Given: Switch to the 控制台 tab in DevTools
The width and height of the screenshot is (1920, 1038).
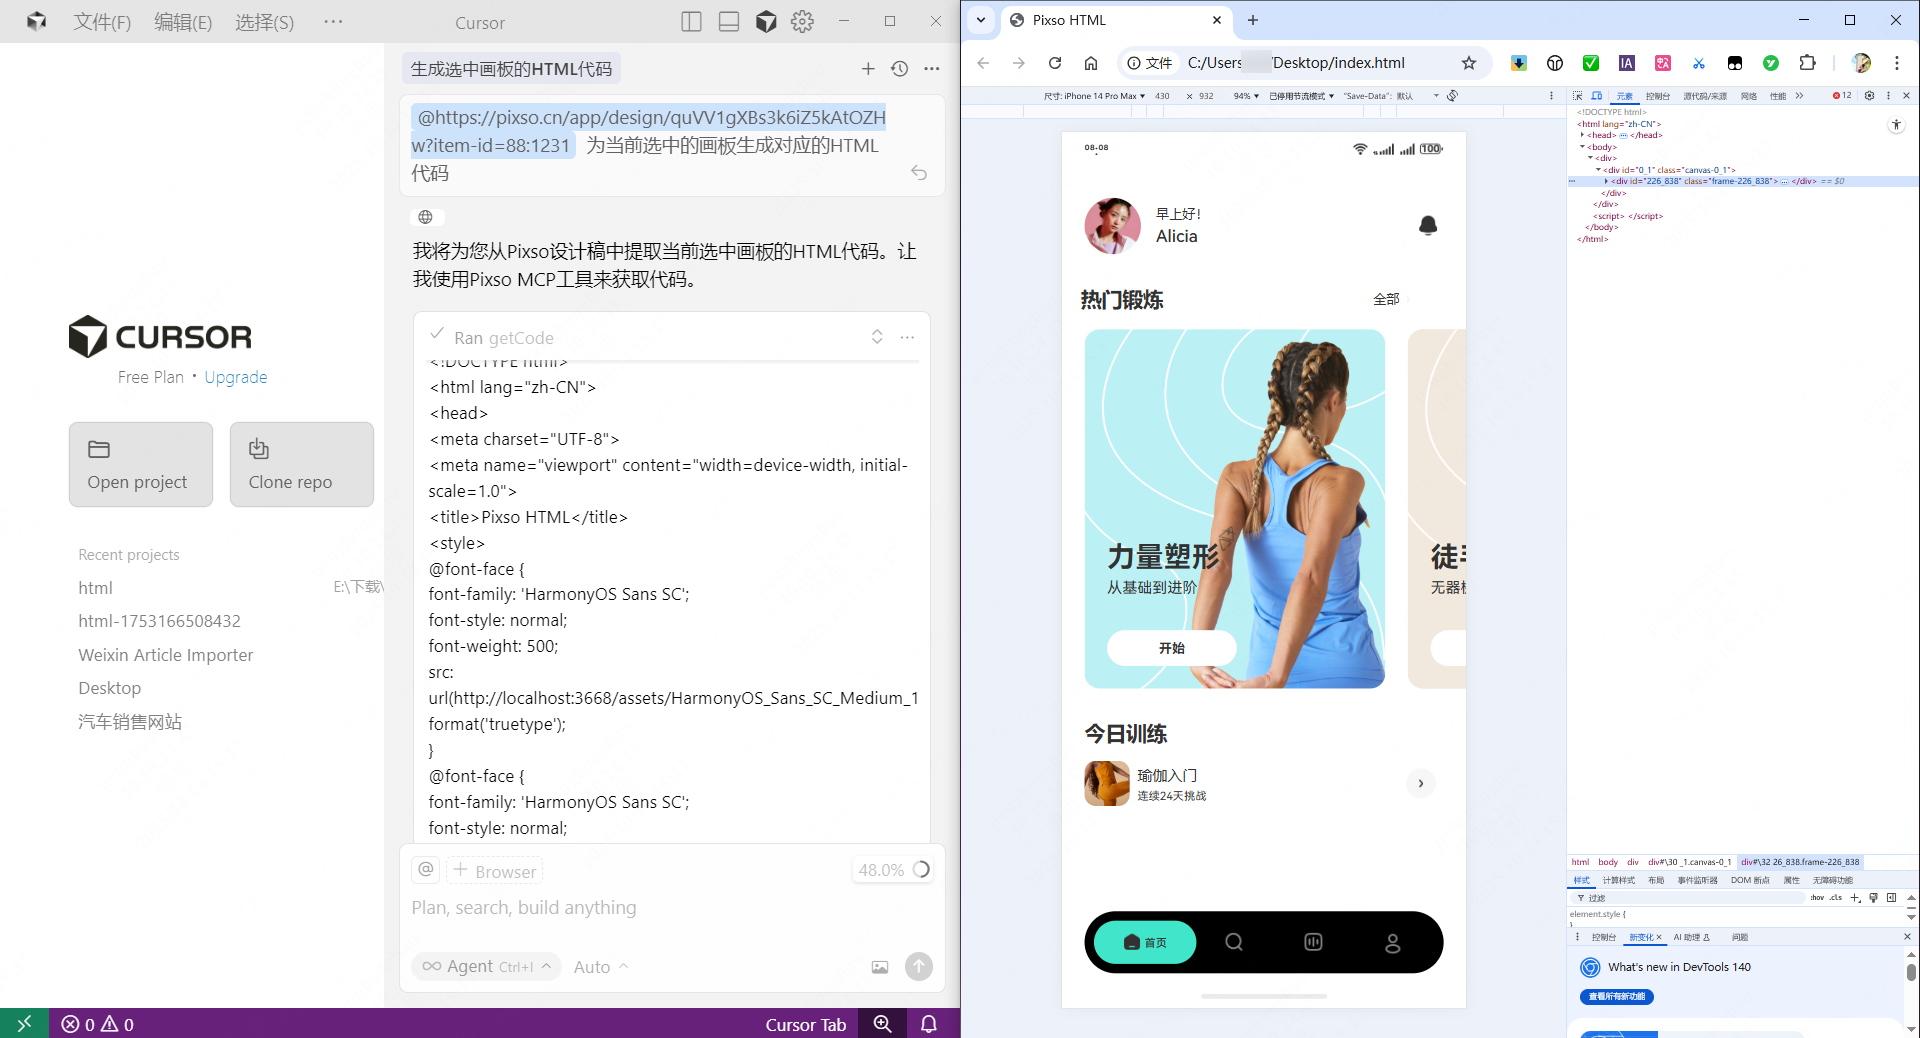Looking at the screenshot, I should [1656, 96].
